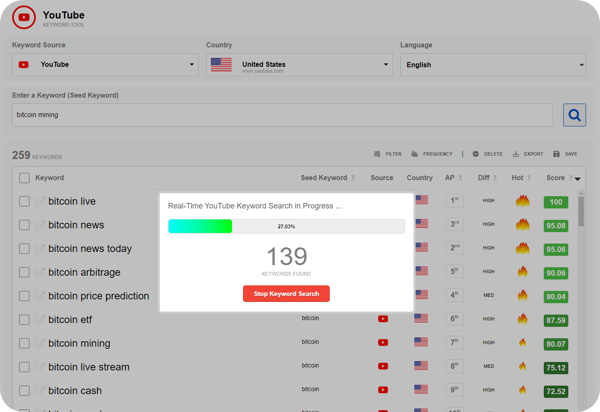This screenshot has width=600, height=412.
Task: Check the bitcoin mining row checkbox
Action: click(24, 344)
